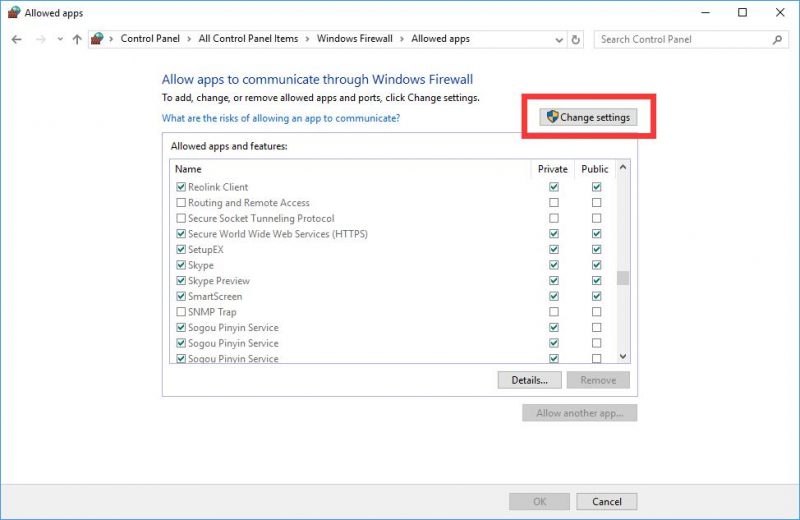Select the Skype Preview row text
The image size is (800, 520).
click(x=219, y=281)
